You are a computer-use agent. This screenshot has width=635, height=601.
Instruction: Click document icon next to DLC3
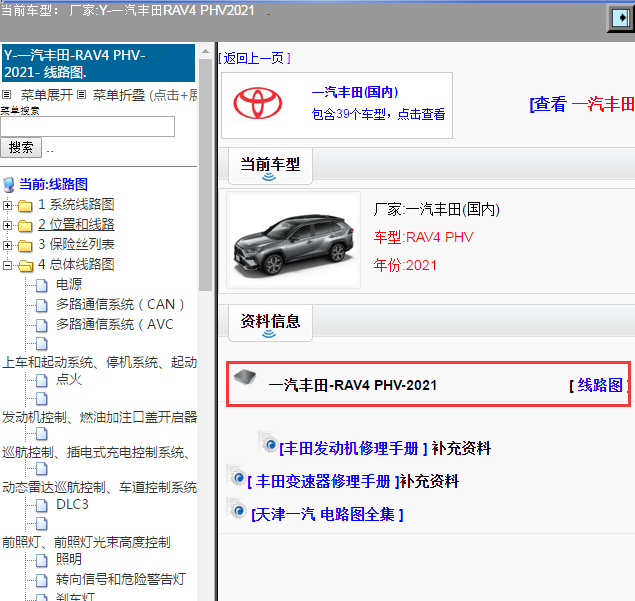click(41, 505)
